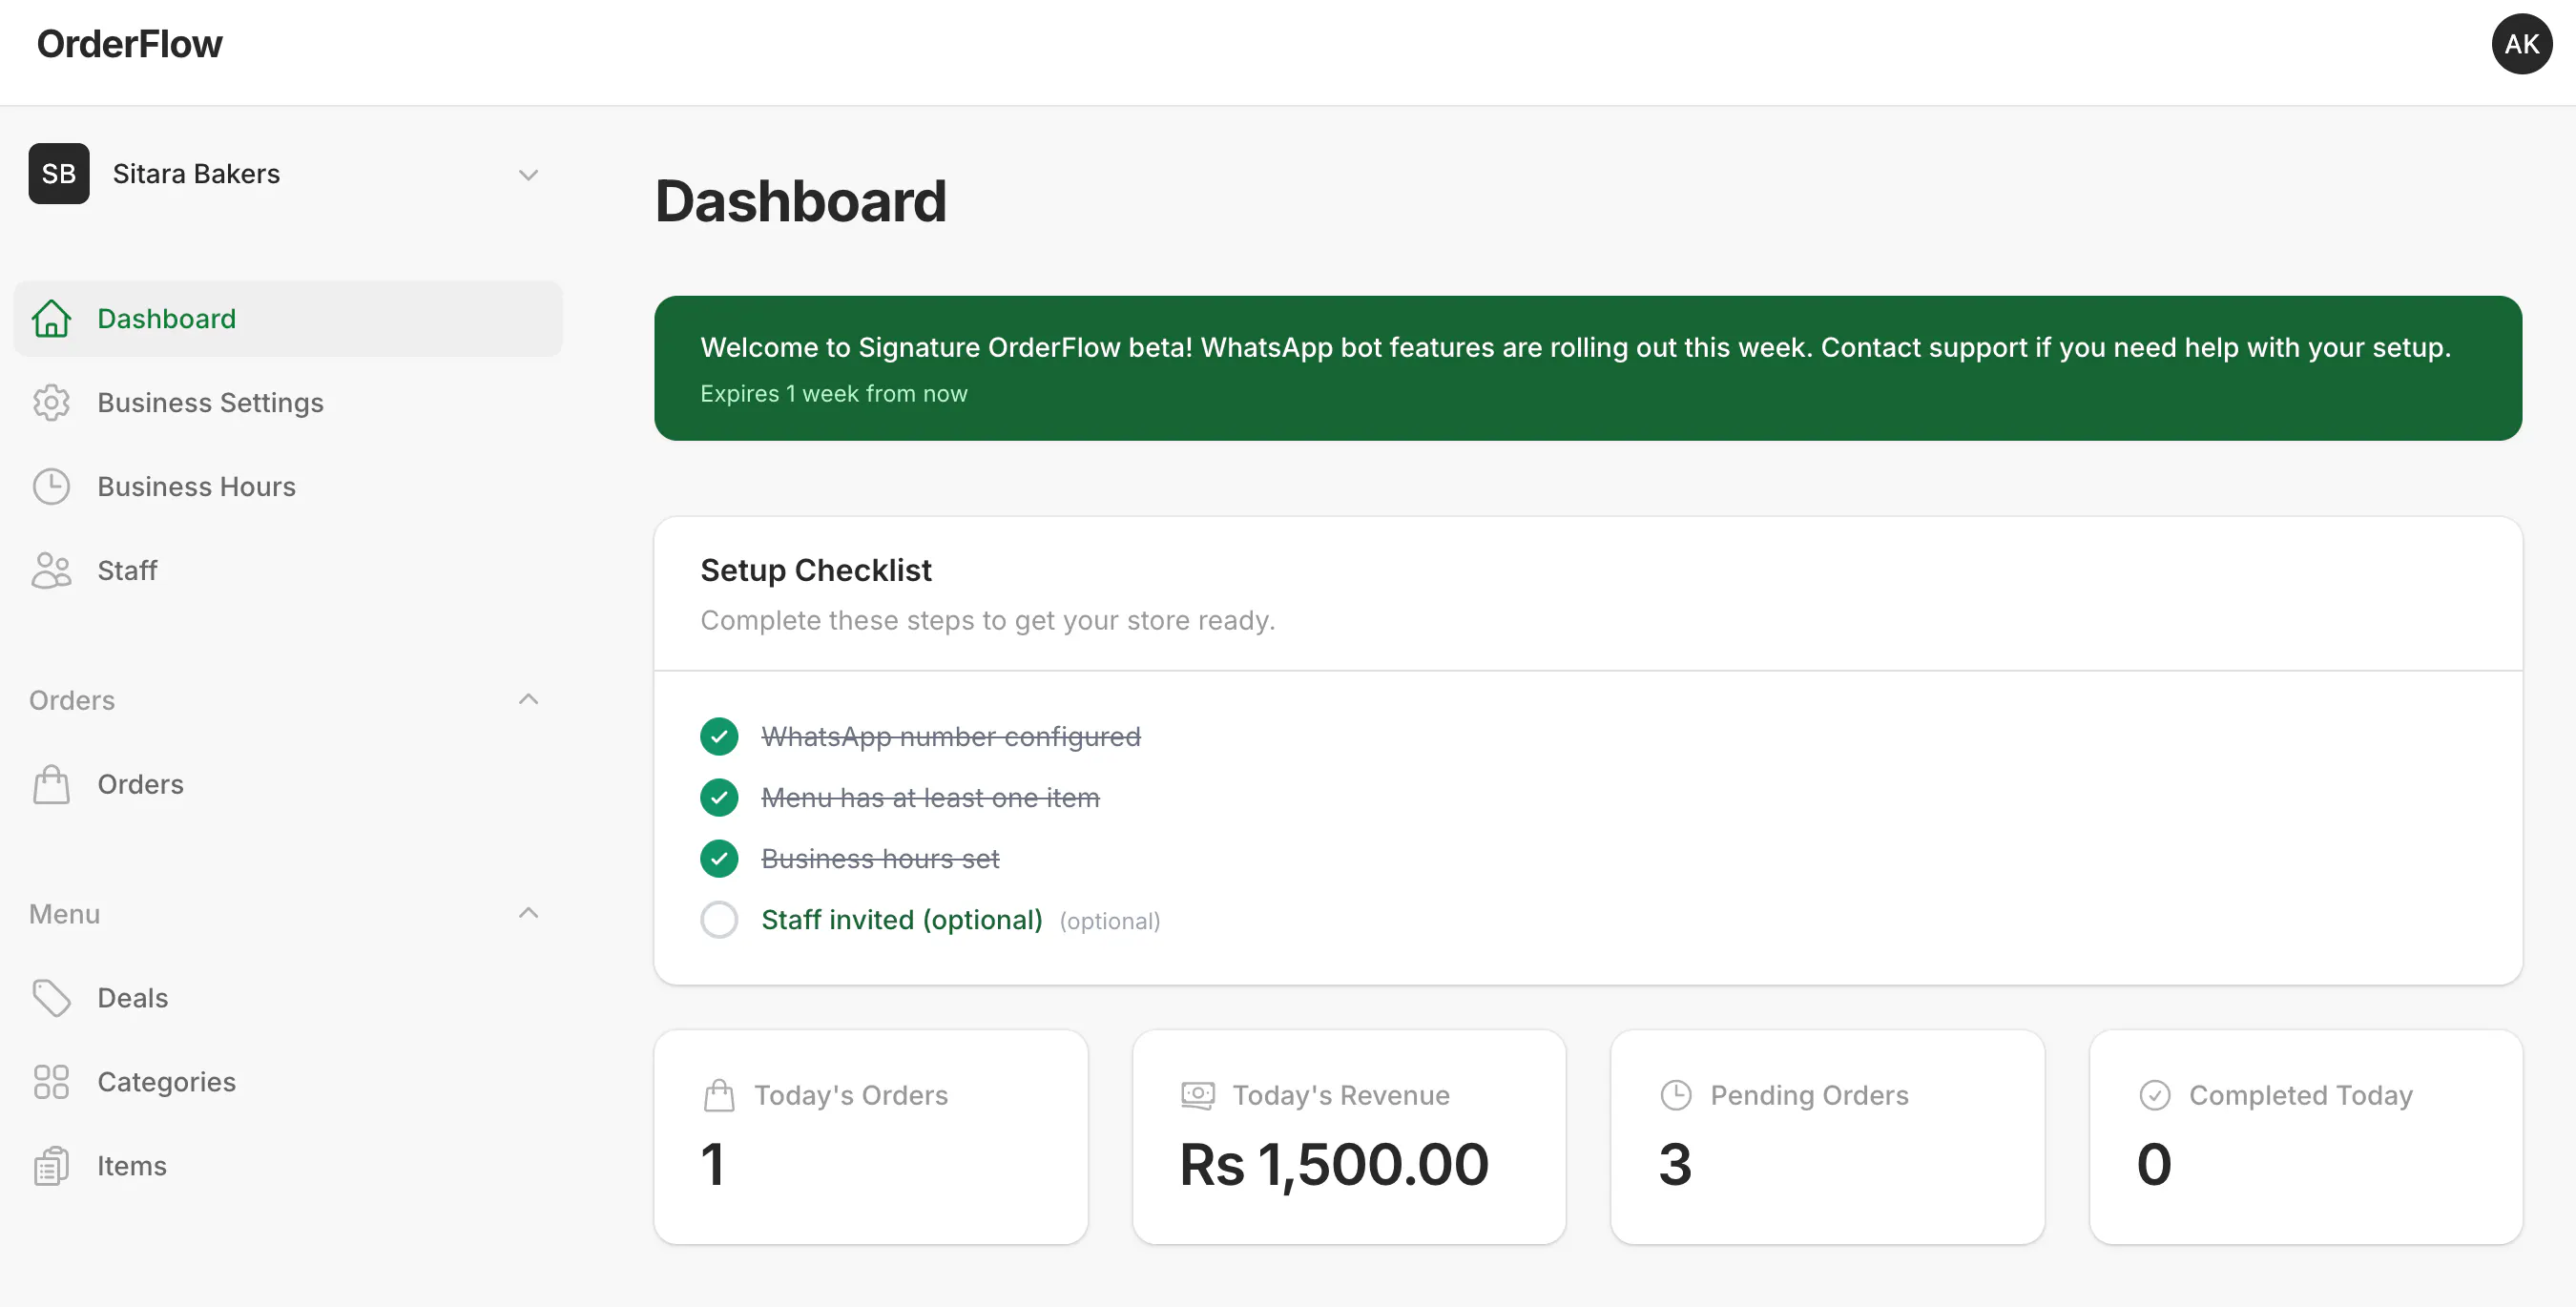Screen dimensions: 2576x1307
Task: Click the check icon in Completed Today card
Action: (2155, 1096)
